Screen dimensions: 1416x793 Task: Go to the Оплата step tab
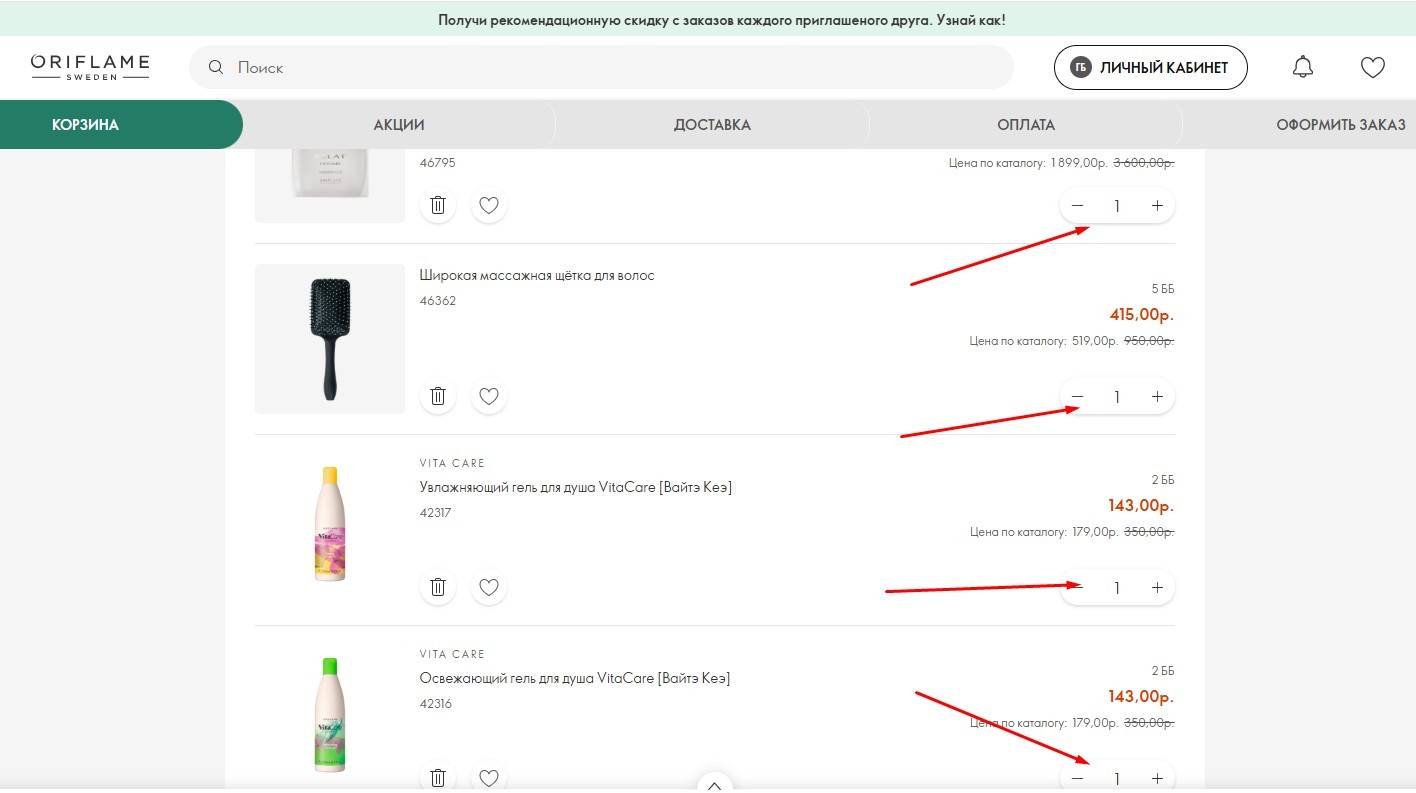coord(1026,125)
